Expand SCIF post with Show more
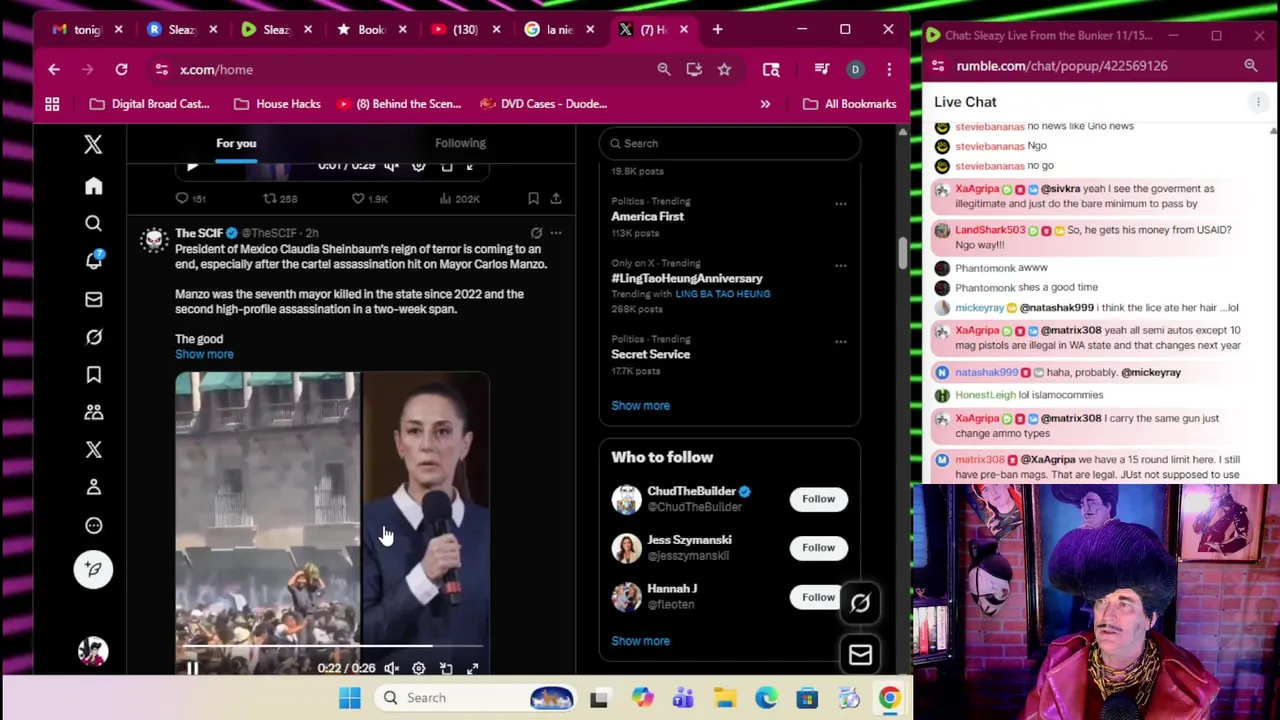 [x=204, y=354]
